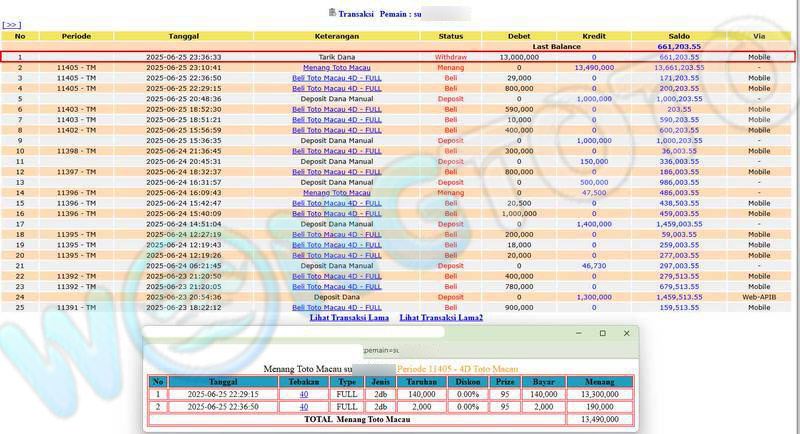The width and height of the screenshot is (800, 434).
Task: Maximize the Menang Toto Macau popup window
Action: 602,333
